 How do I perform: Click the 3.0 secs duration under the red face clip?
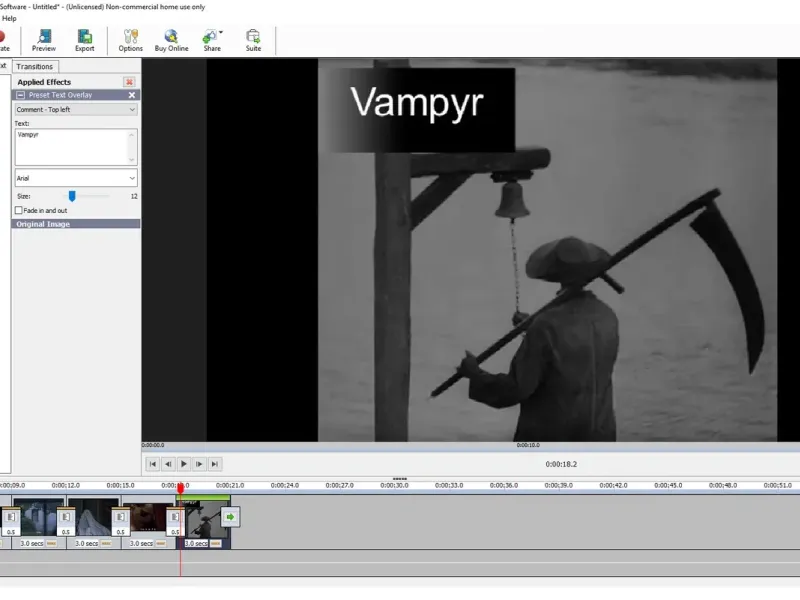141,543
